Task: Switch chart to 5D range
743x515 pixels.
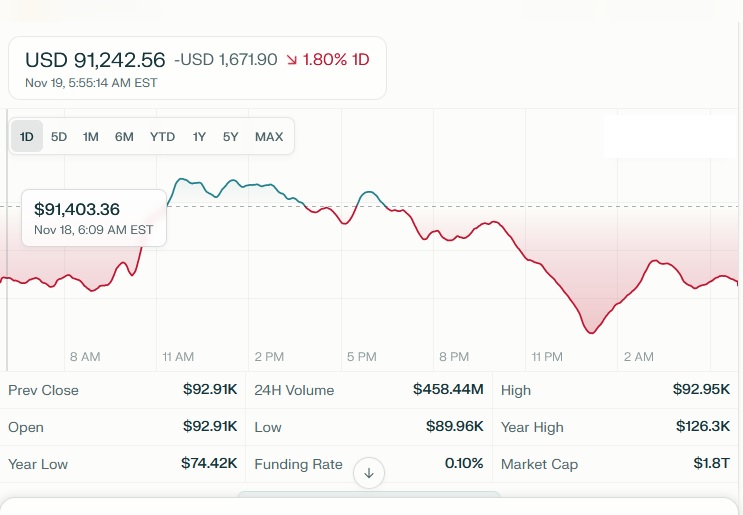Action: 59,137
